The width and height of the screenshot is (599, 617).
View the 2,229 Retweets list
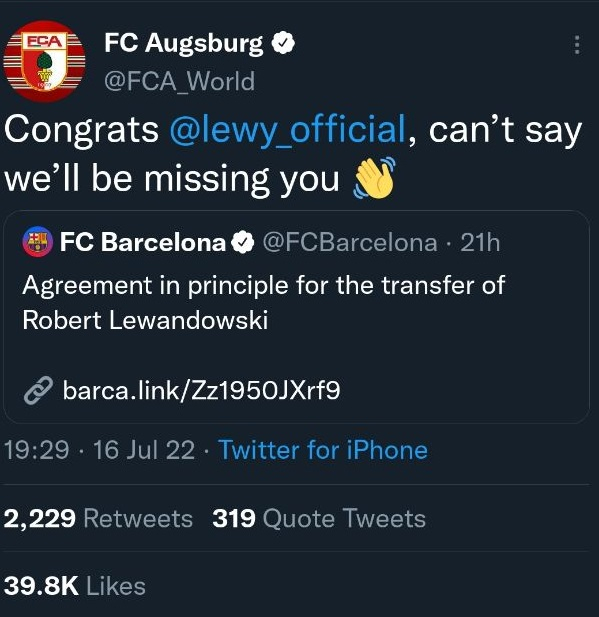pos(98,518)
